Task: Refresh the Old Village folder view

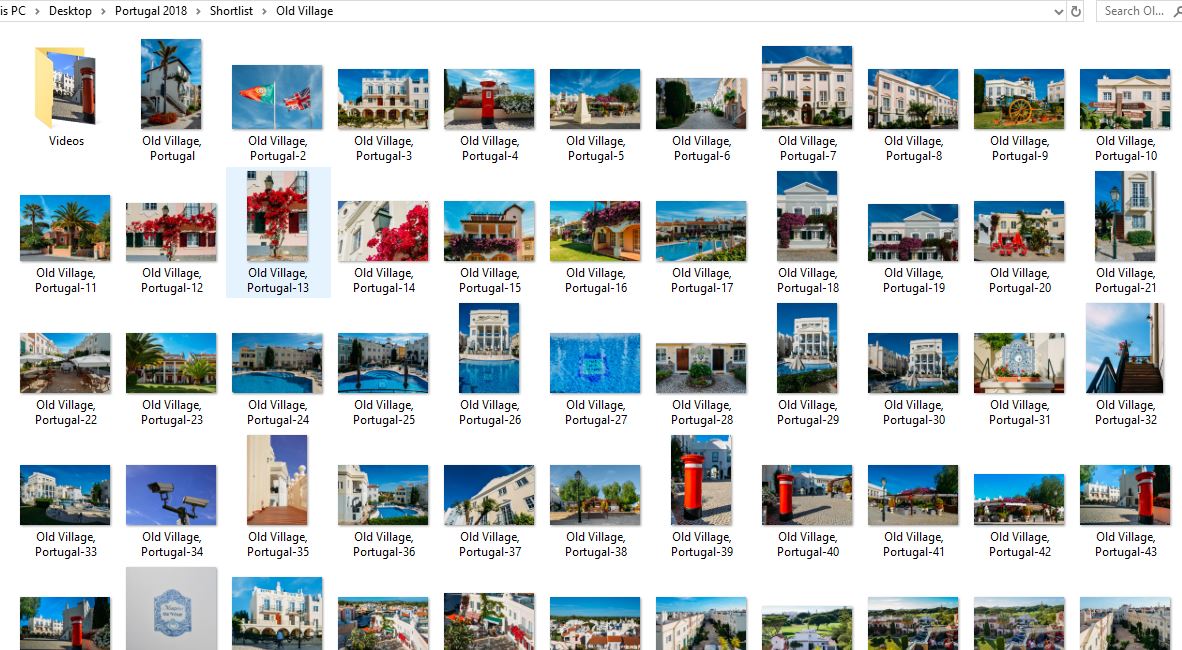Action: [x=1076, y=11]
